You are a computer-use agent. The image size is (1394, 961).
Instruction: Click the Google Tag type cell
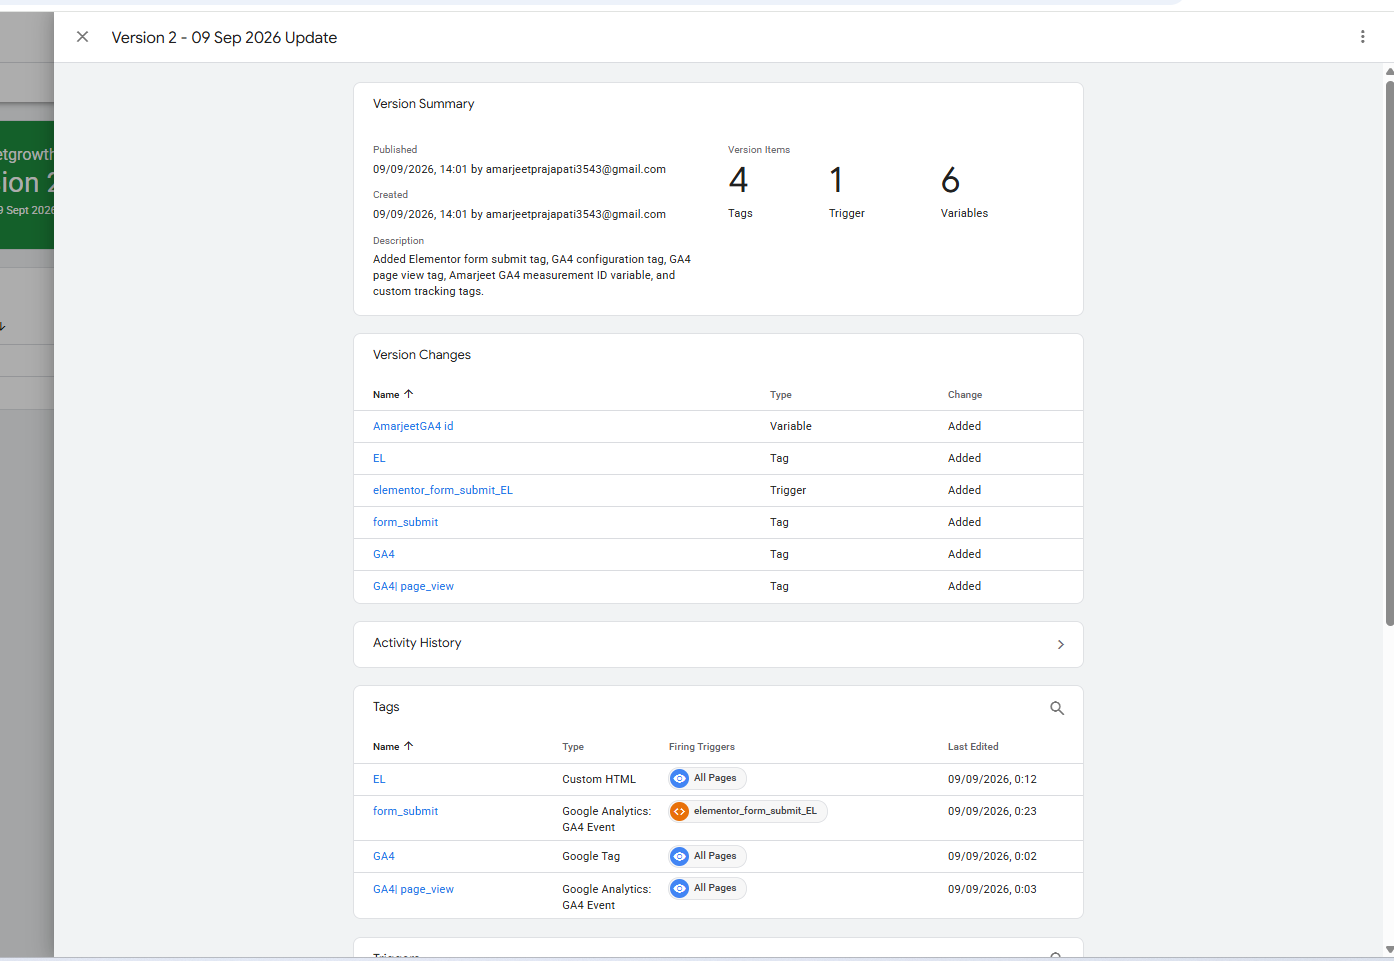591,856
